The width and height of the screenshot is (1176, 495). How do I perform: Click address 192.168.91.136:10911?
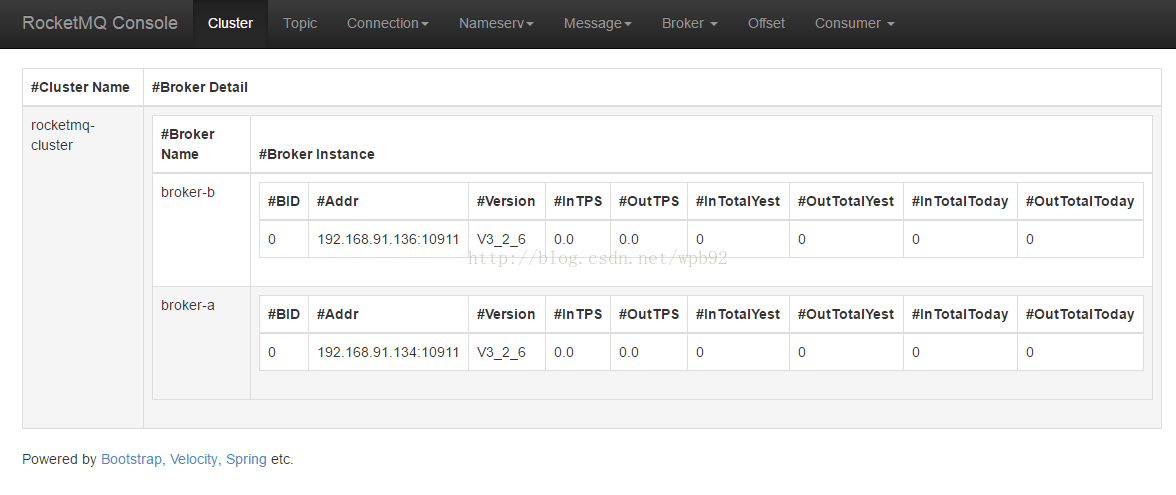click(x=388, y=239)
